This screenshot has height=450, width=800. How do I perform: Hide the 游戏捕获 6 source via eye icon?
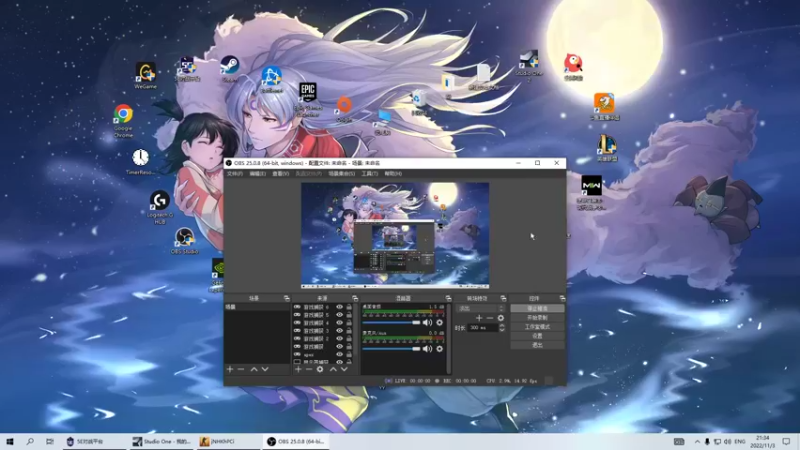(x=339, y=307)
